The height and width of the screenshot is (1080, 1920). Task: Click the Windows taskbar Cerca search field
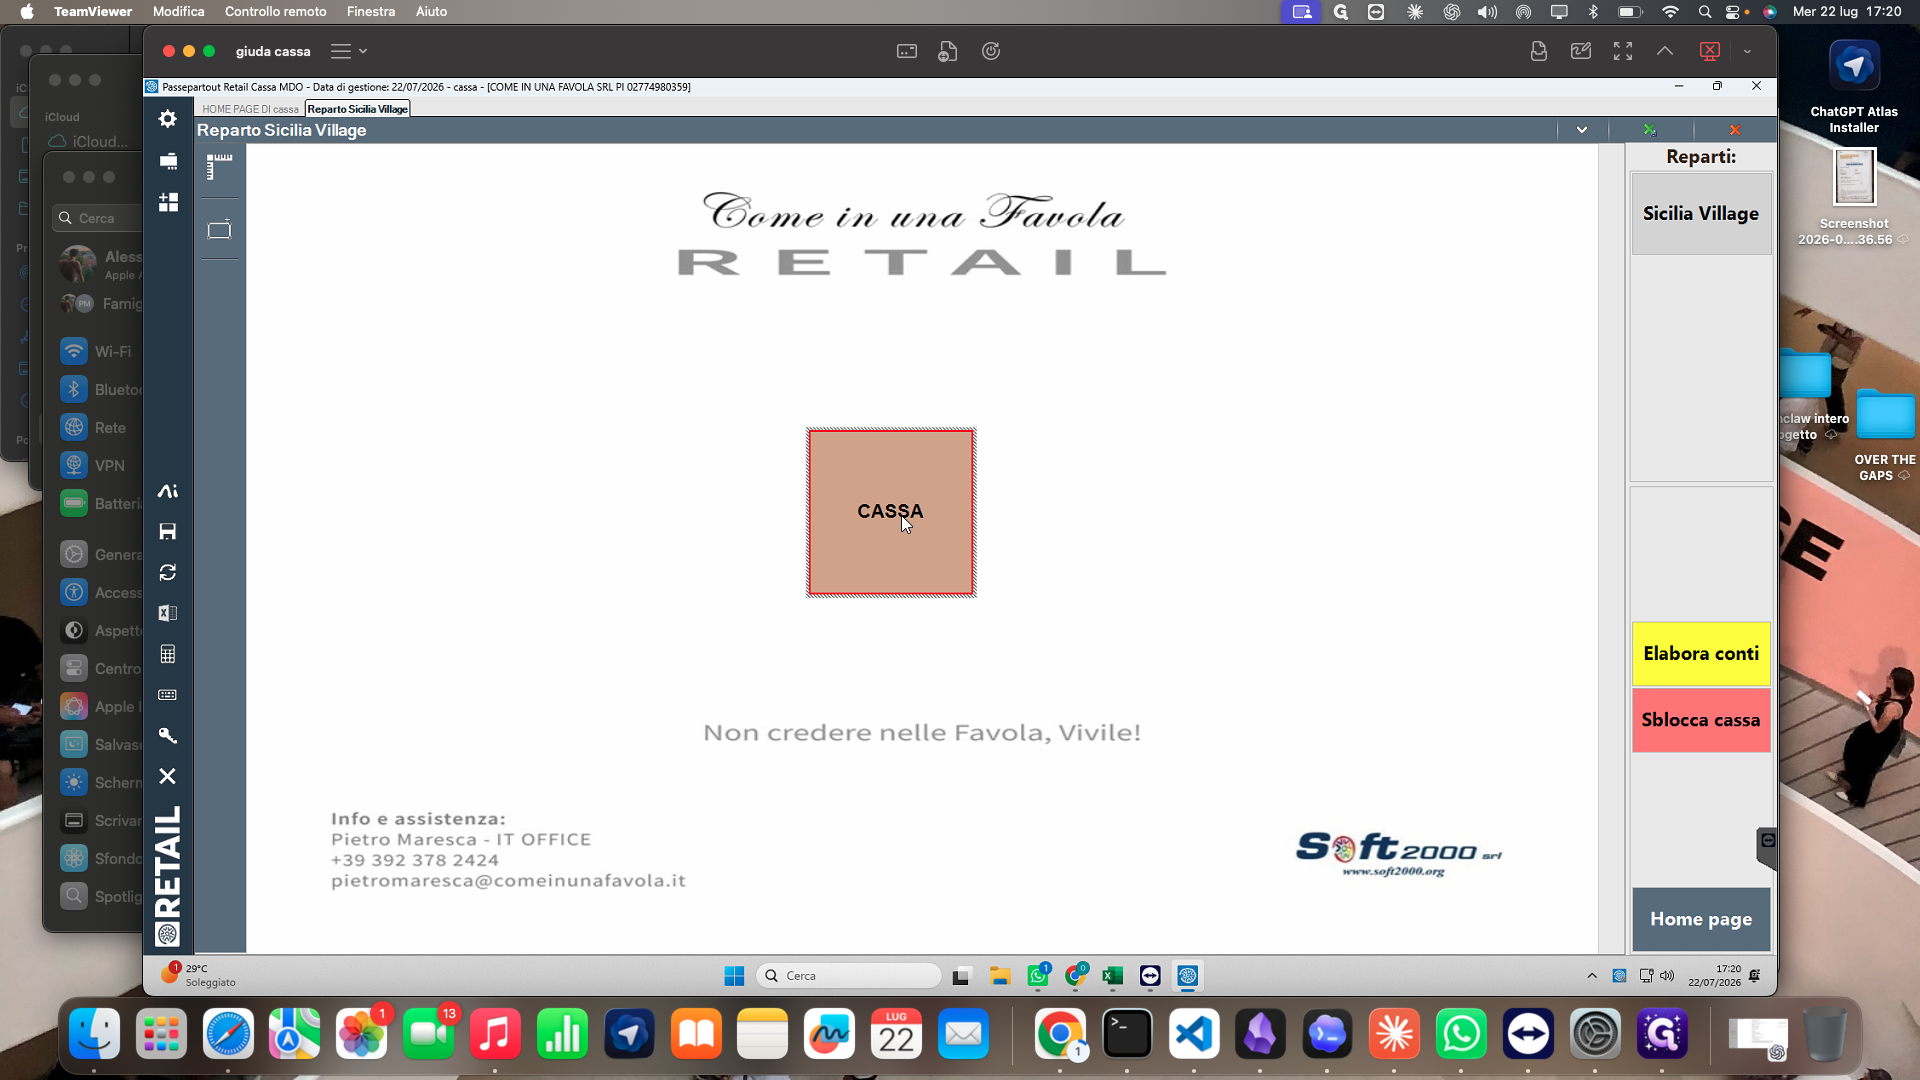click(x=850, y=976)
